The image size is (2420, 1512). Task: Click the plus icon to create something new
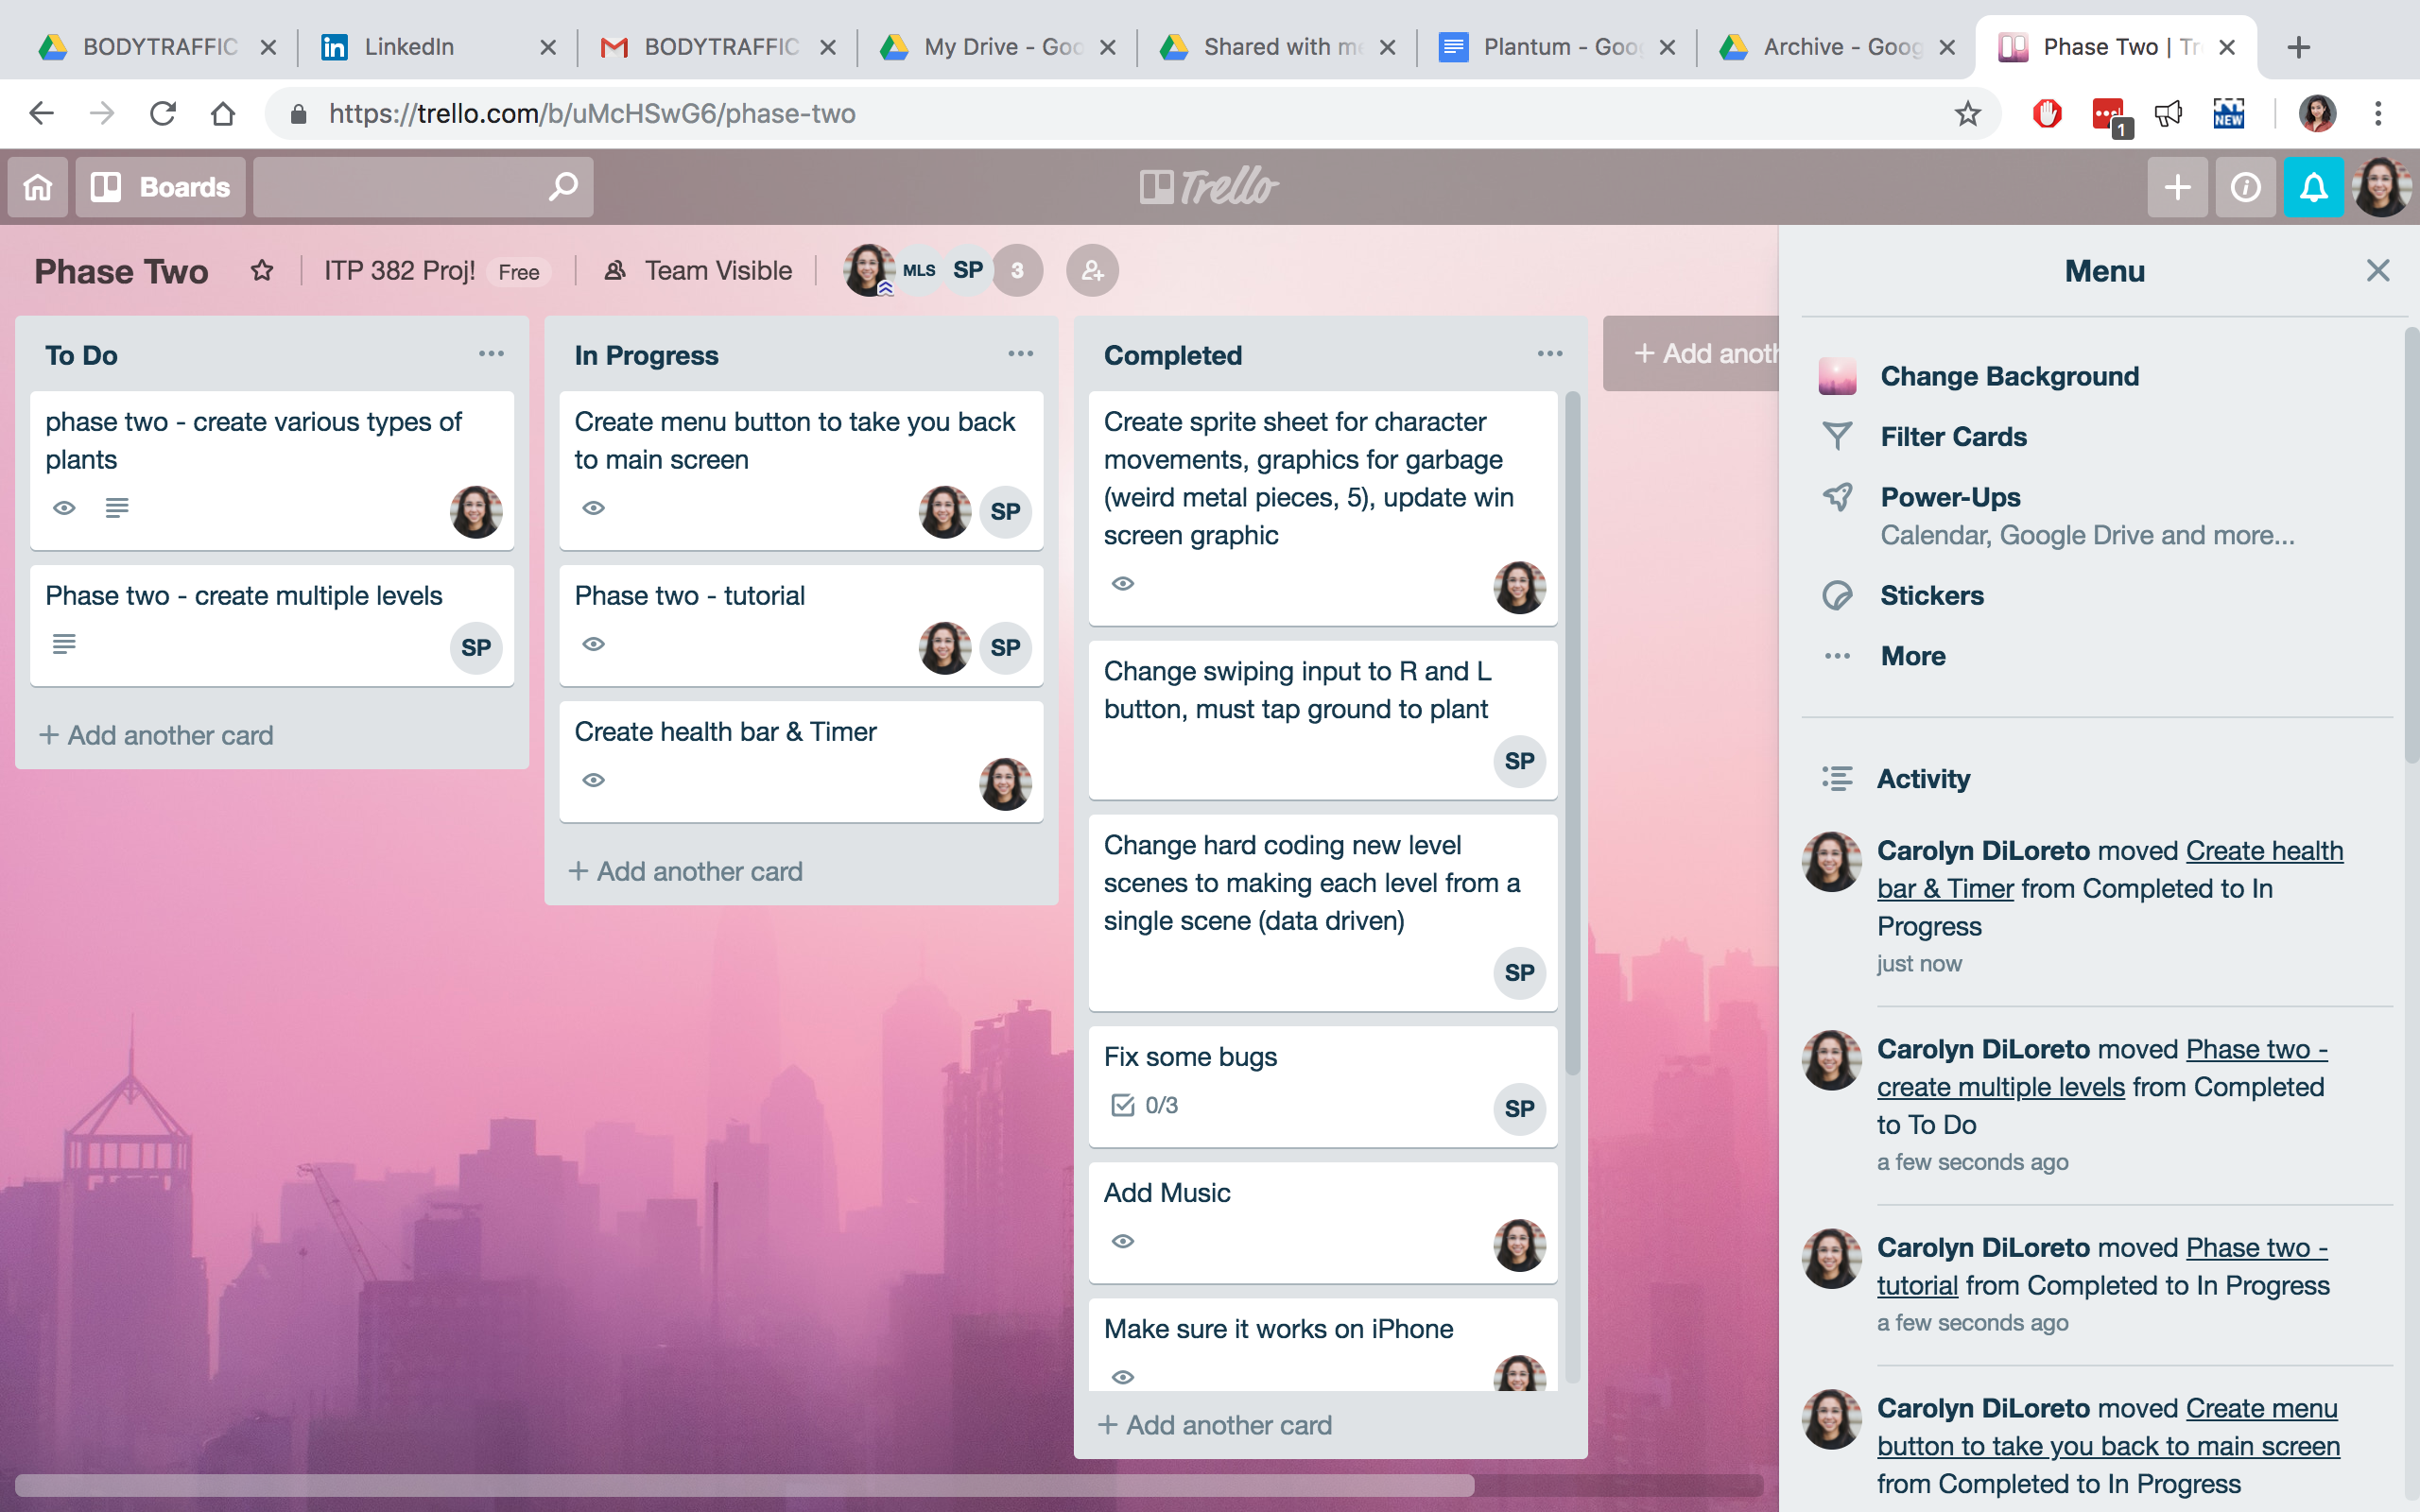click(2177, 186)
